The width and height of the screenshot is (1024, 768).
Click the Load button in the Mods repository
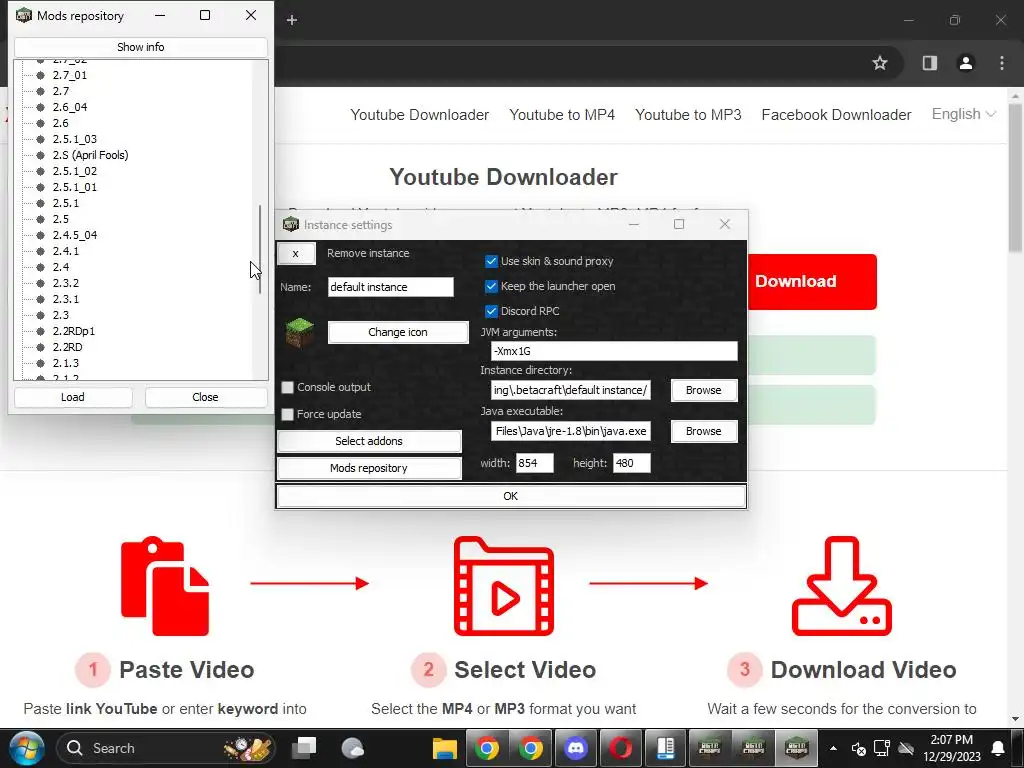[x=73, y=397]
